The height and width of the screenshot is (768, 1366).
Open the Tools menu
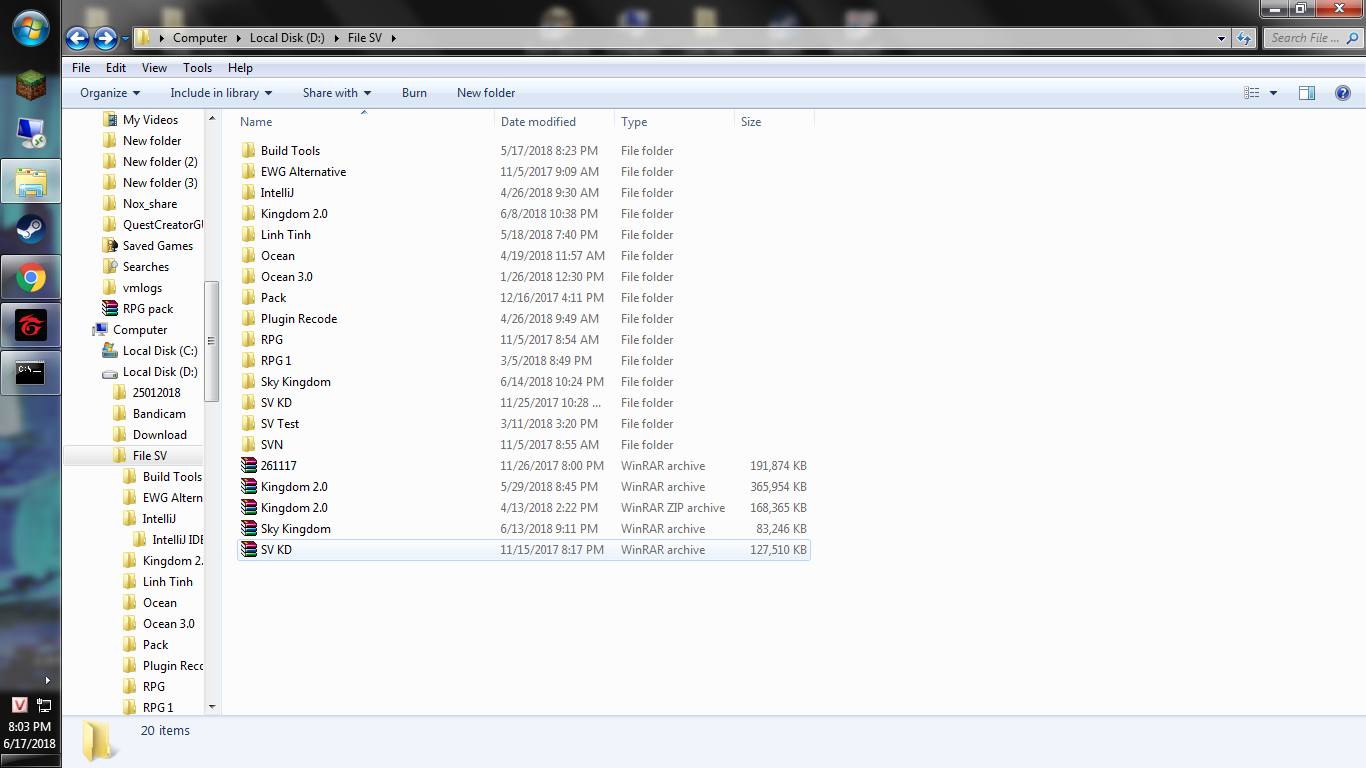[197, 68]
